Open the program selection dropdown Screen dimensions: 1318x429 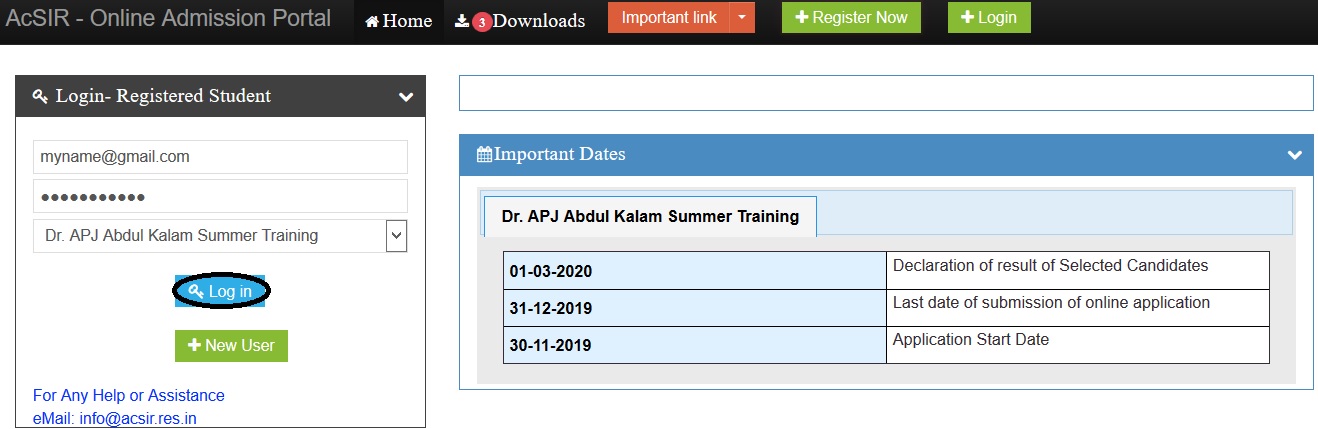point(396,236)
